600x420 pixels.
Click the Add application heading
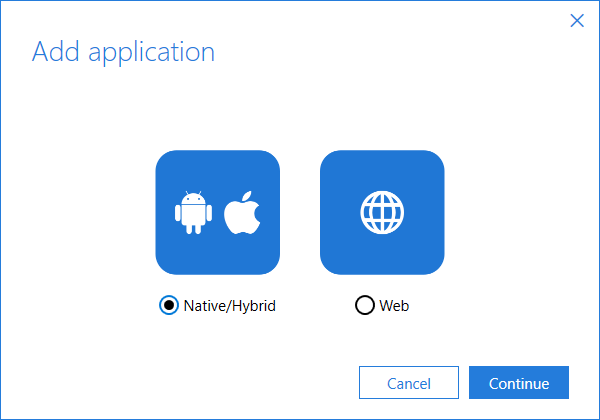[x=123, y=52]
